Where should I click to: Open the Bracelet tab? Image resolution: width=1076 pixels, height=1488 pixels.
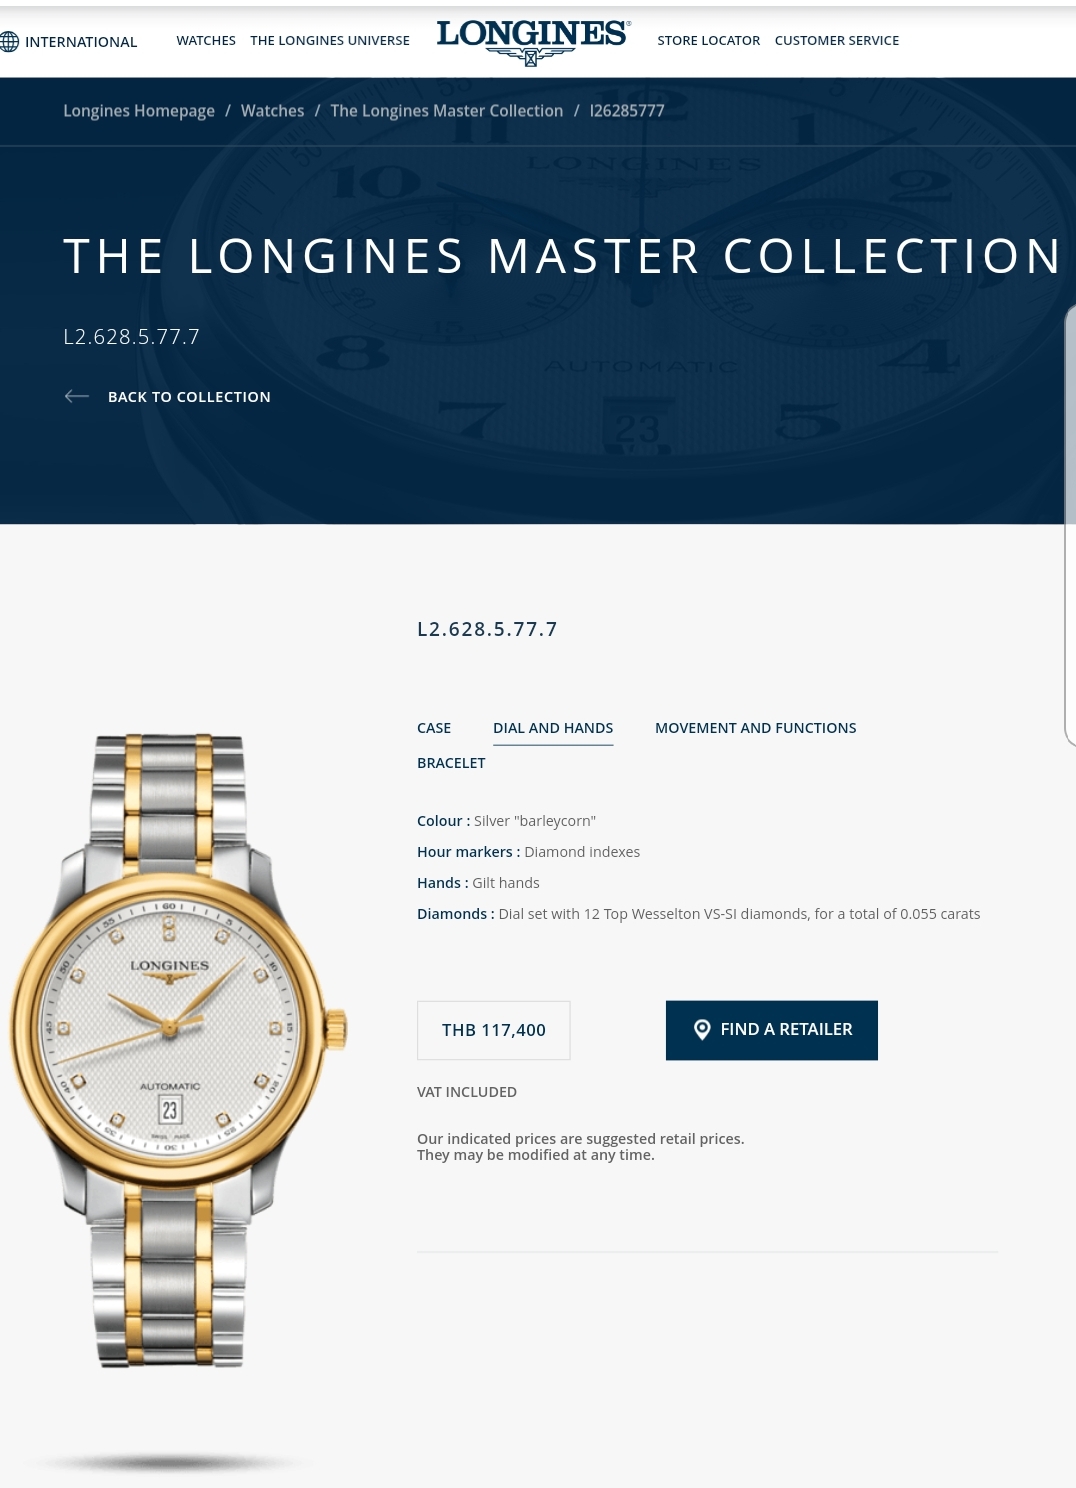coord(451,763)
